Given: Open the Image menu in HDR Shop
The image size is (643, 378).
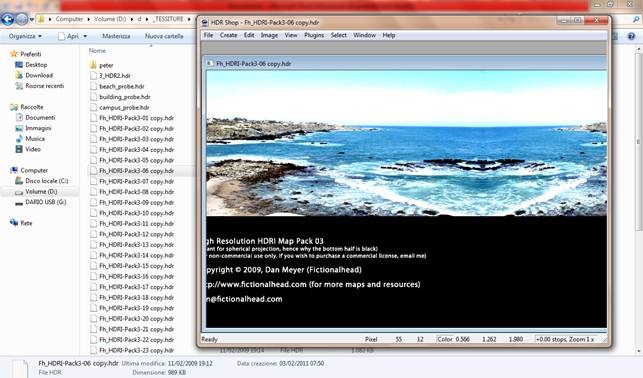Looking at the screenshot, I should click(x=269, y=35).
